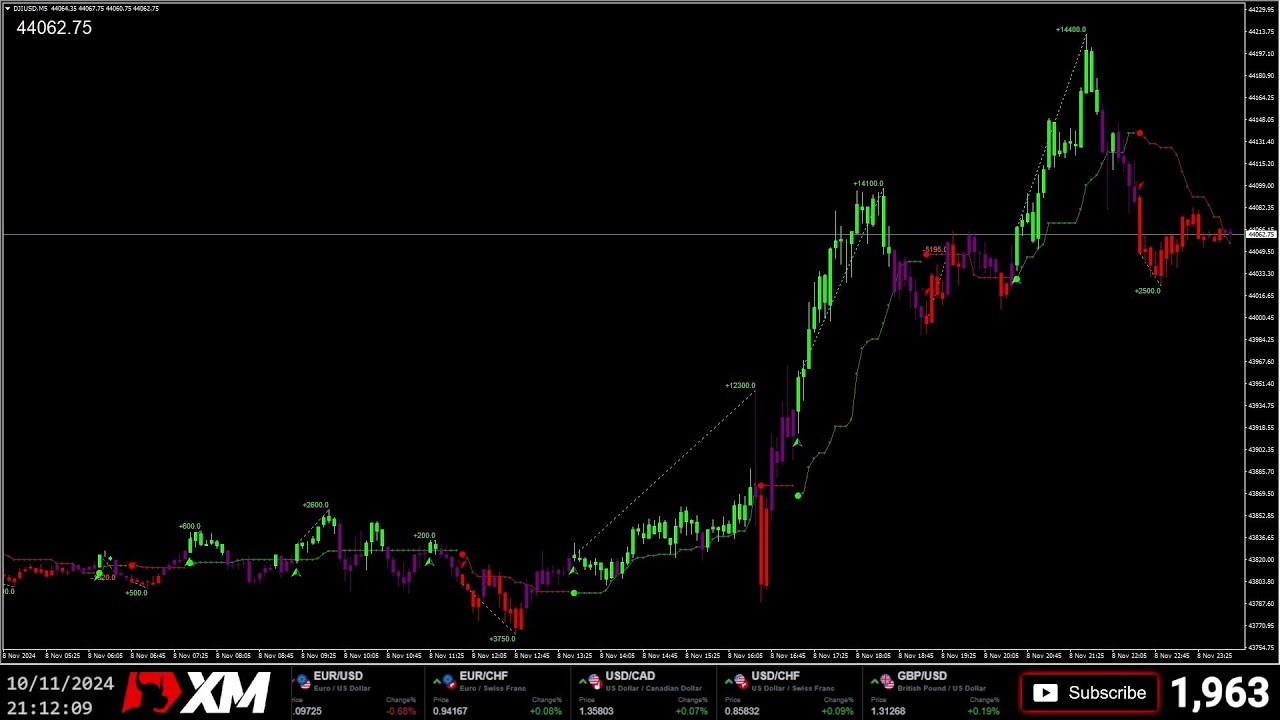
Task: Click the 8 Nov 2024 time axis label
Action: click(x=19, y=656)
